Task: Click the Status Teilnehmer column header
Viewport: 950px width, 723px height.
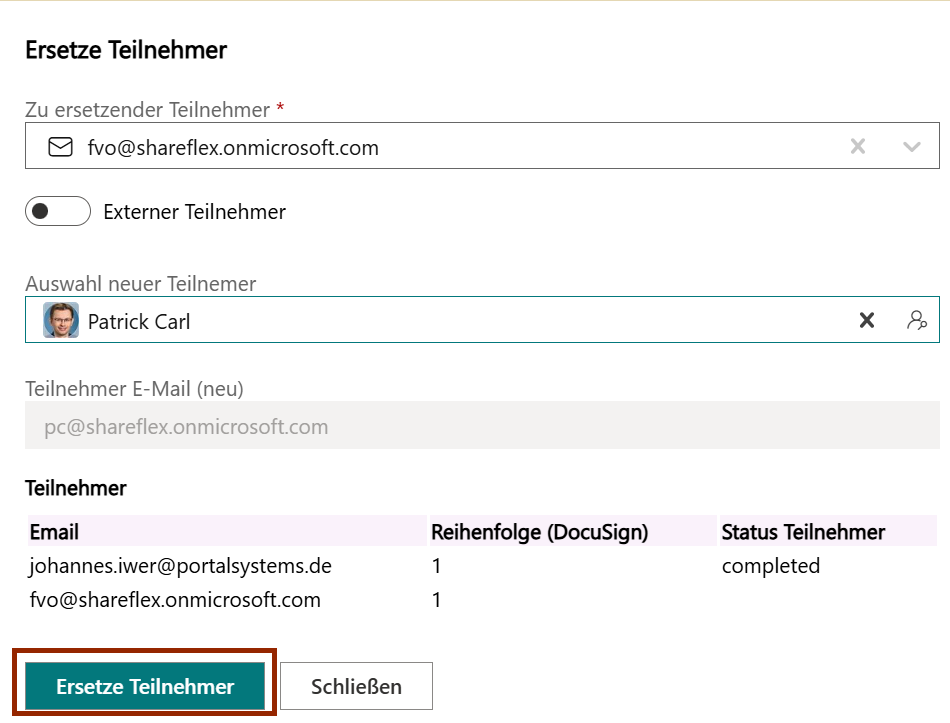Action: coord(803,532)
